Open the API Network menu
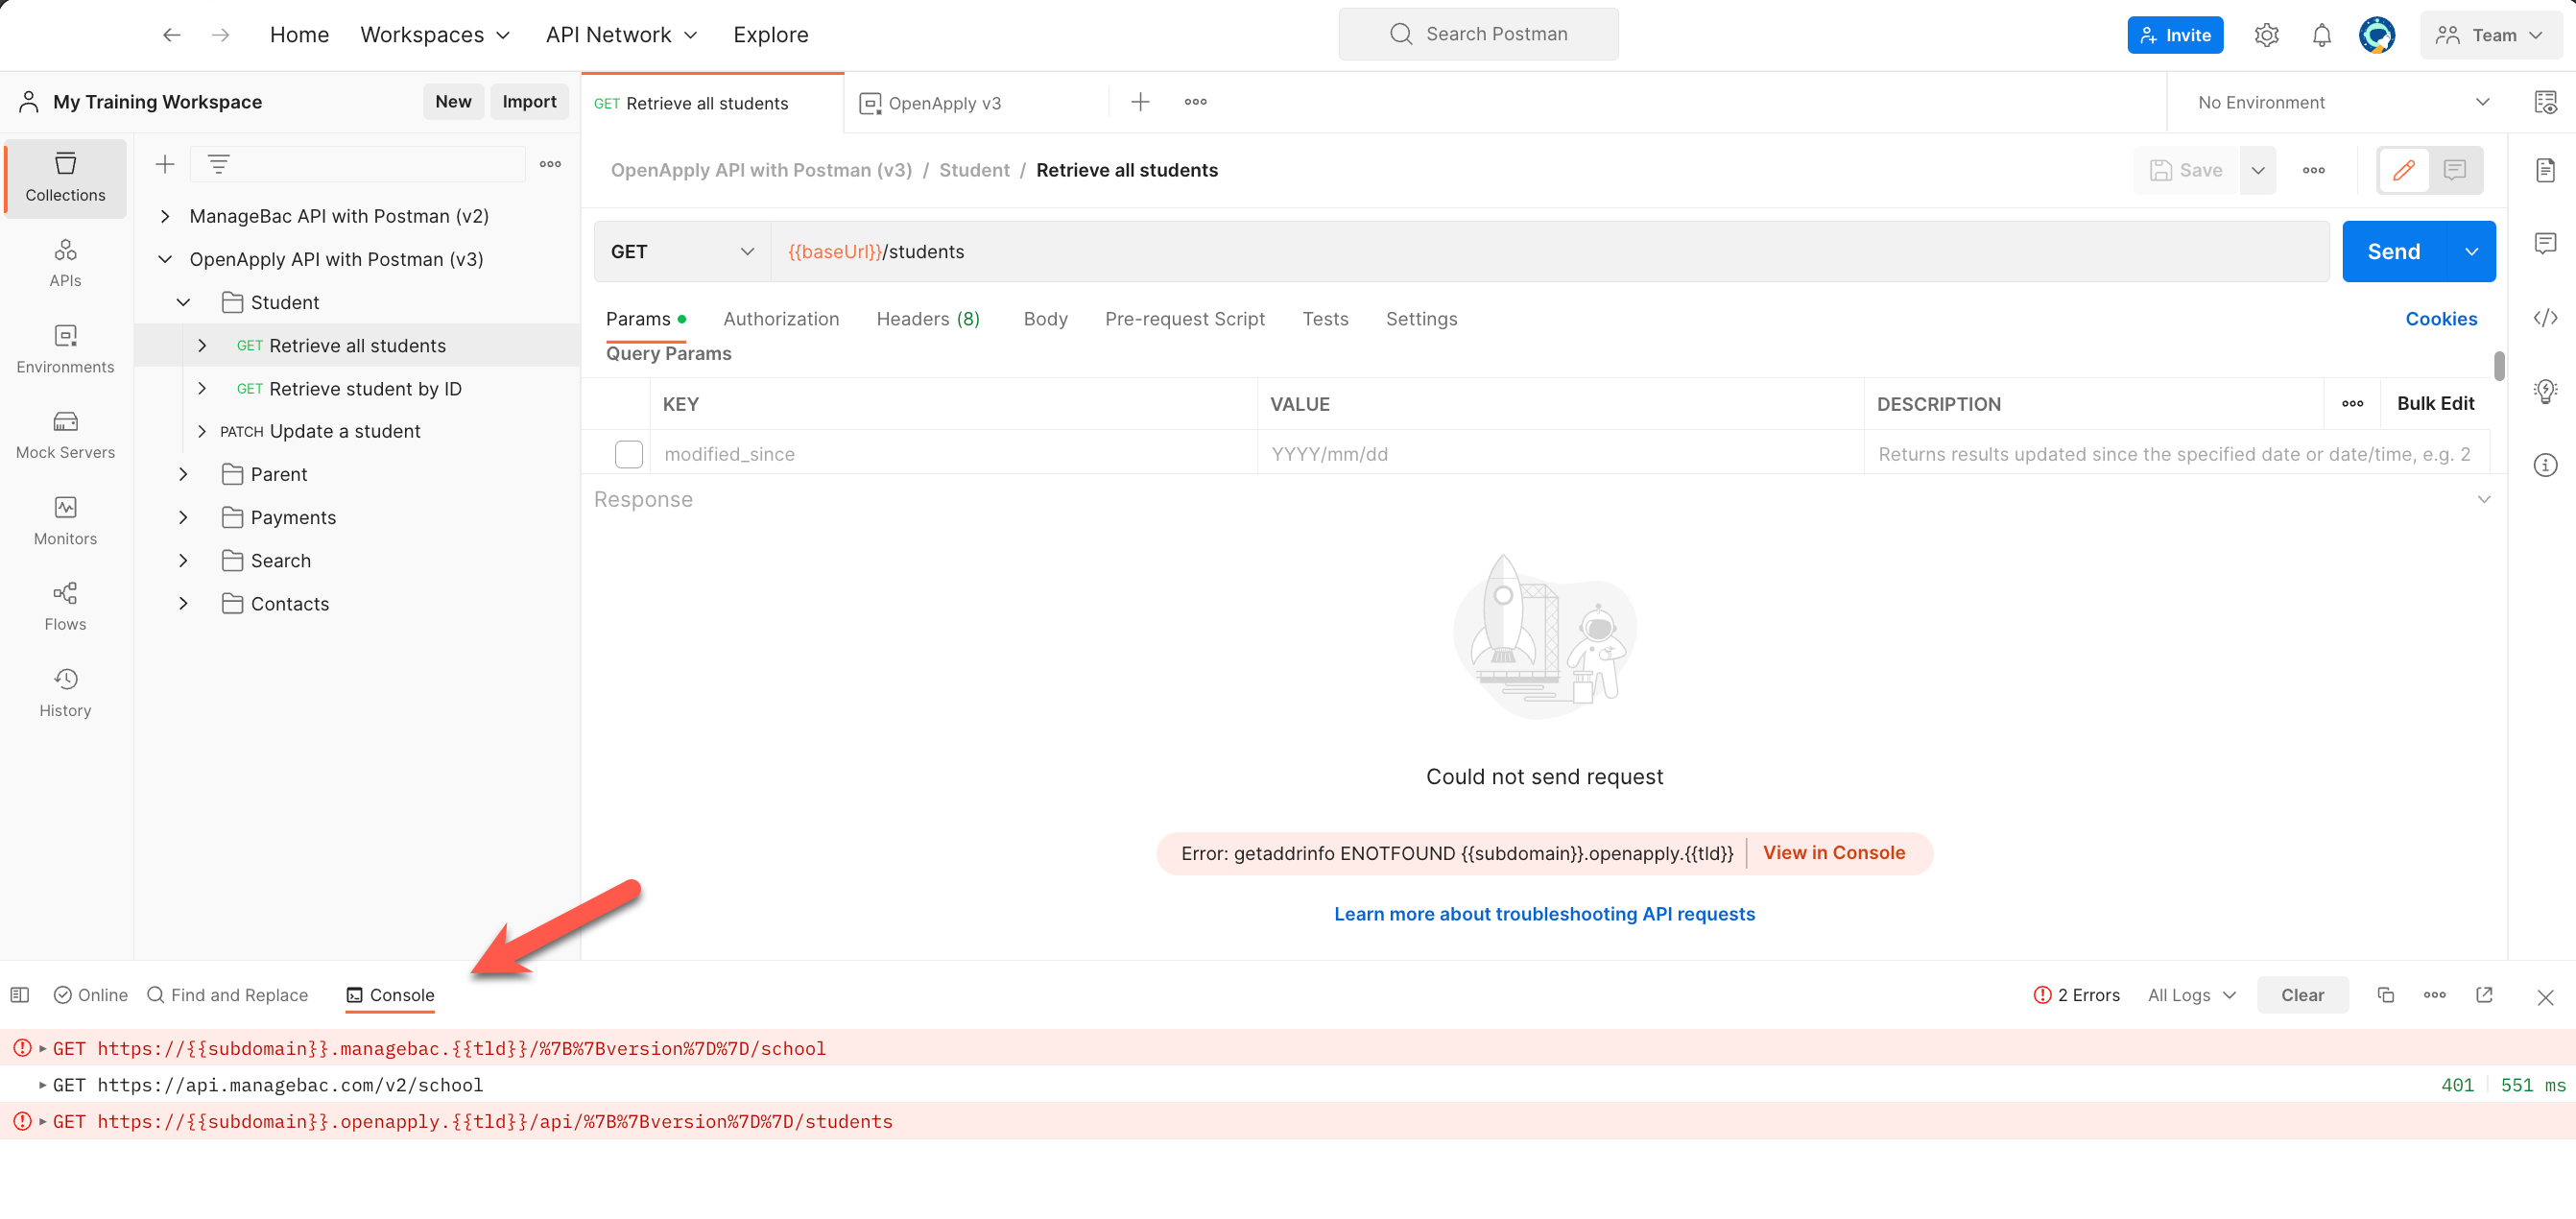The image size is (2576, 1219). click(x=621, y=35)
